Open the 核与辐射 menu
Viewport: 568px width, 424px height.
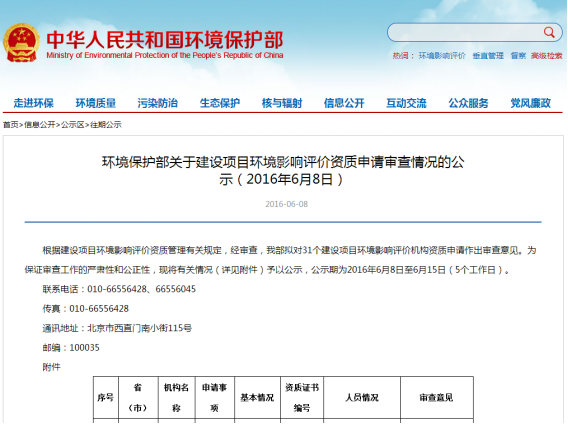282,103
